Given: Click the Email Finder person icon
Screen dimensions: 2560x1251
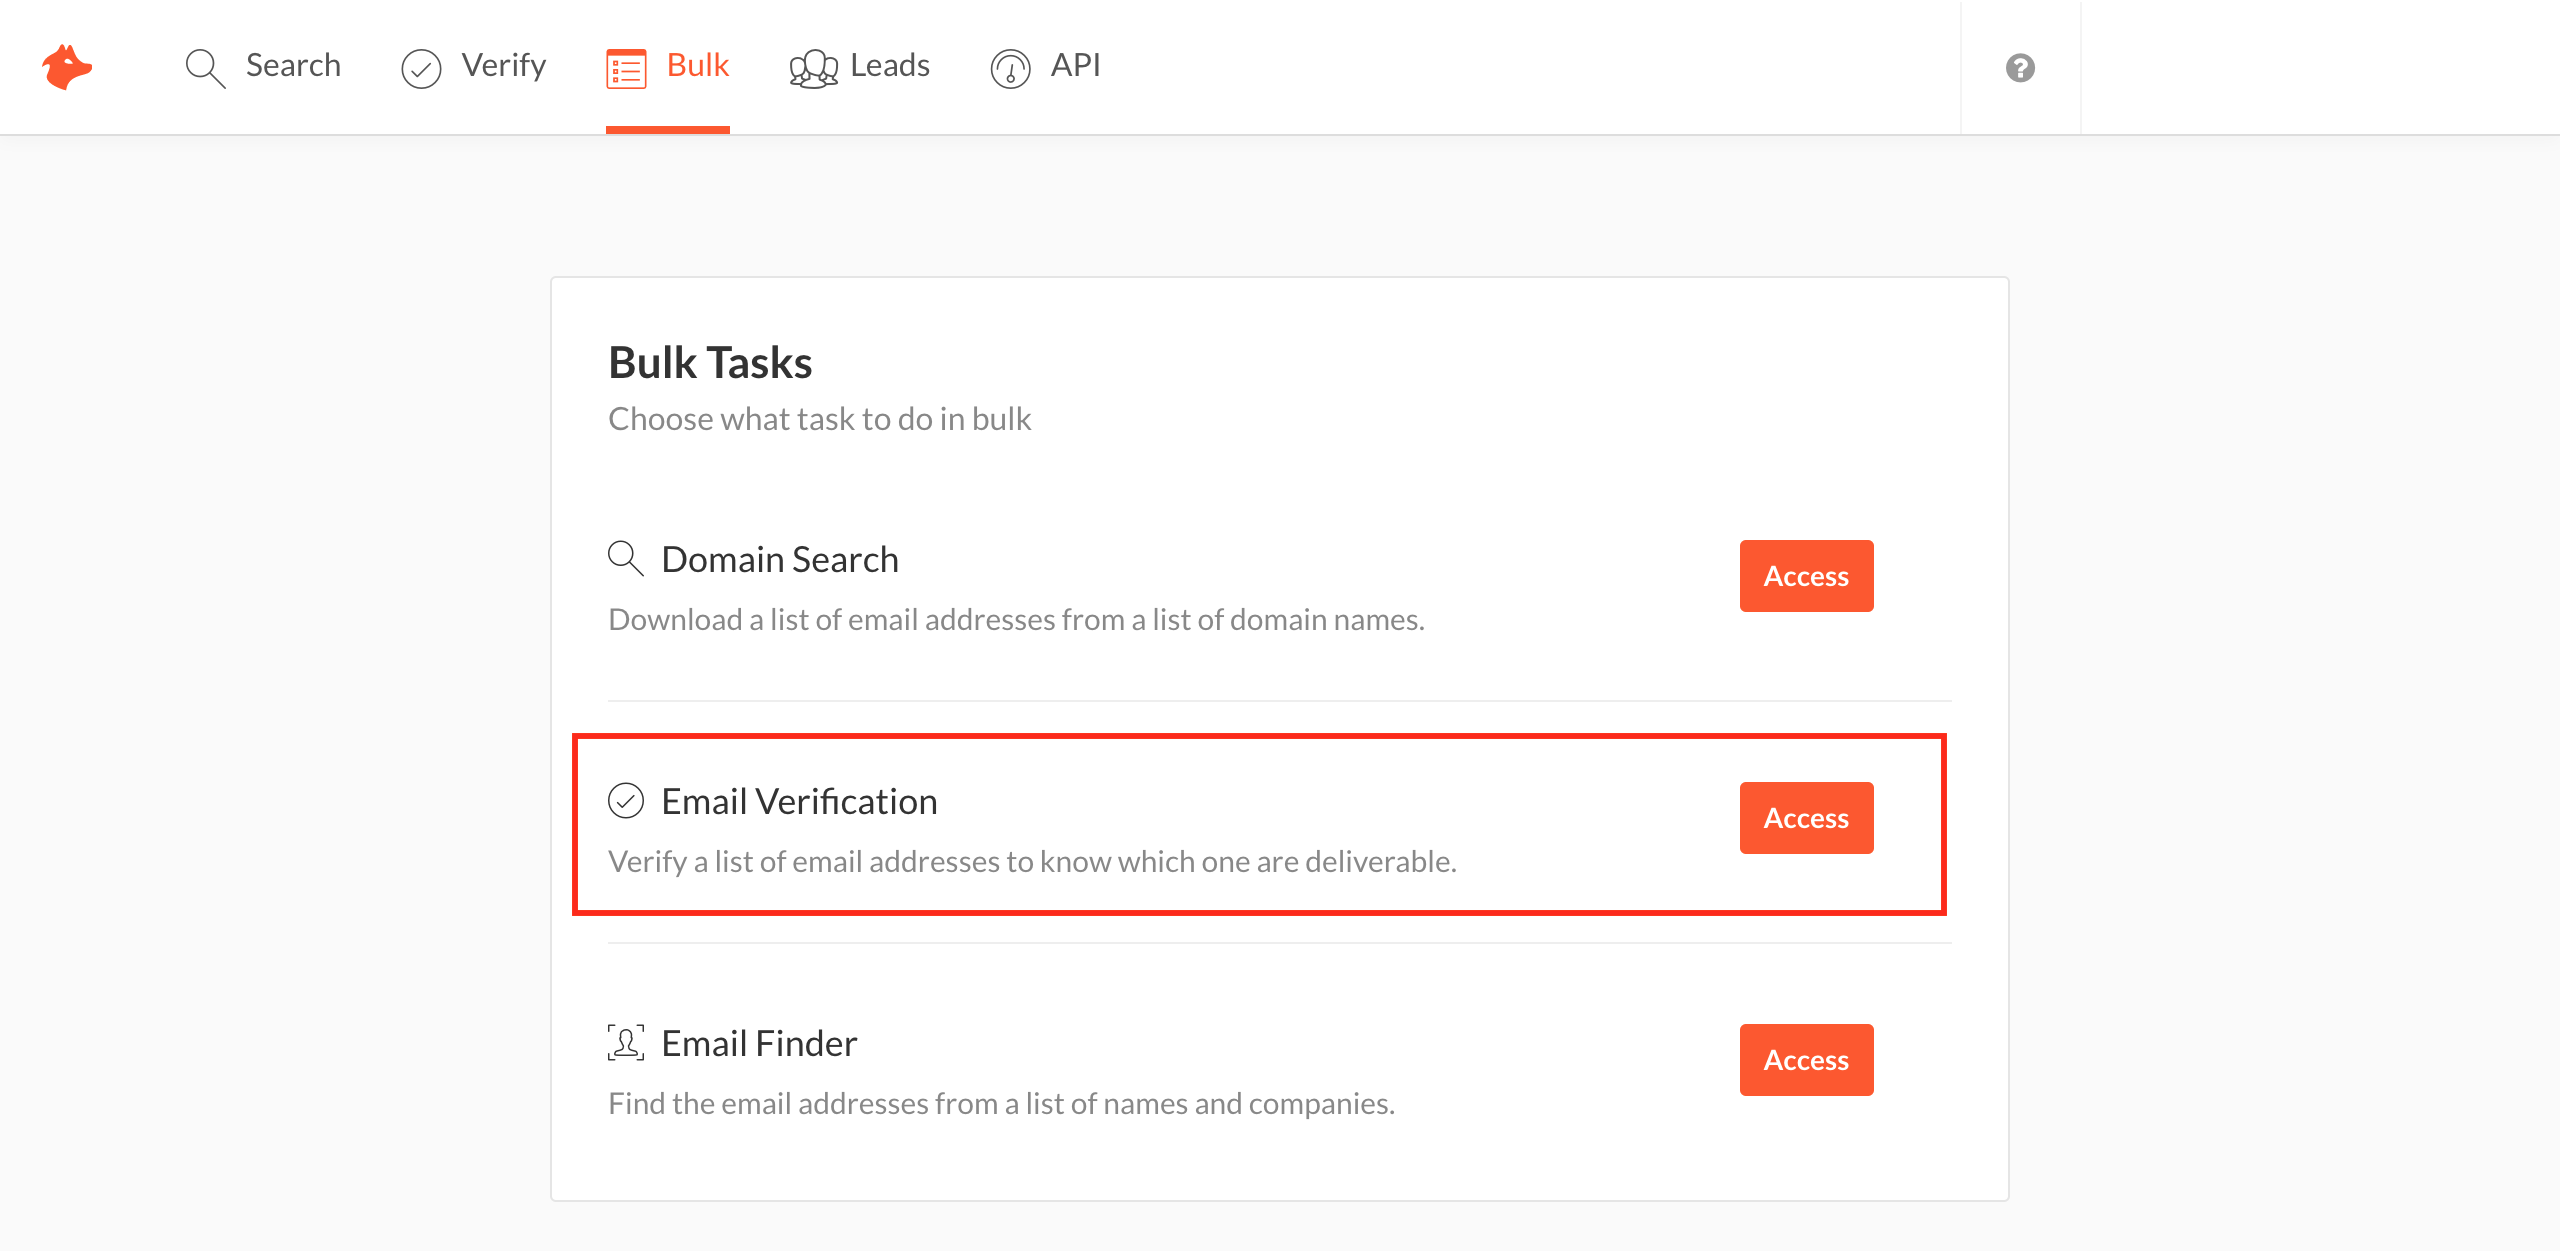Looking at the screenshot, I should coord(626,1042).
